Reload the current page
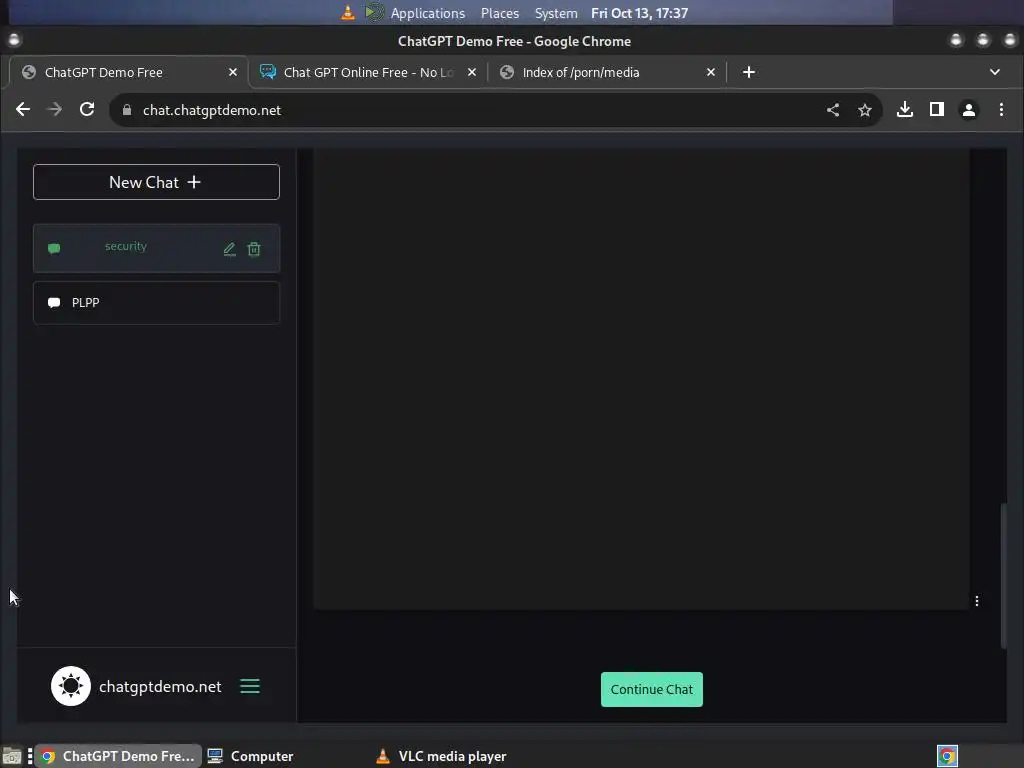Image resolution: width=1024 pixels, height=768 pixels. pyautogui.click(x=87, y=110)
